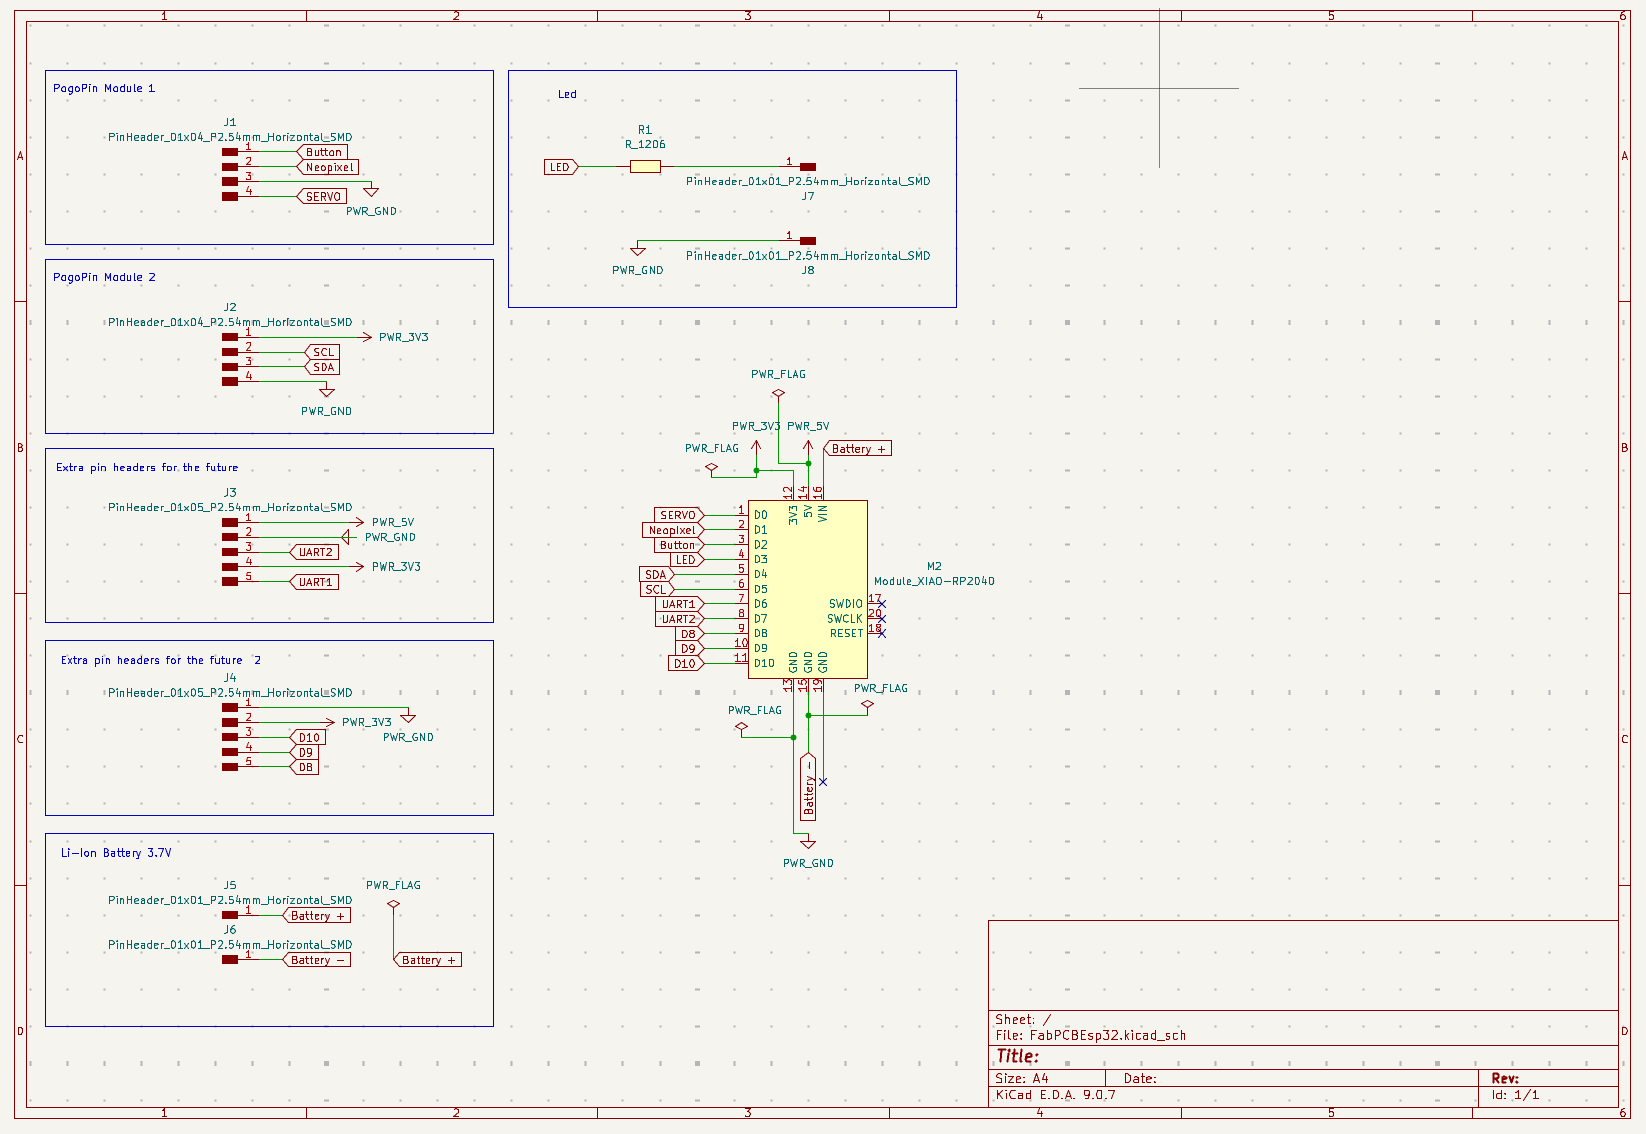The image size is (1646, 1134).
Task: Click the J5 reference designator
Action: [230, 885]
